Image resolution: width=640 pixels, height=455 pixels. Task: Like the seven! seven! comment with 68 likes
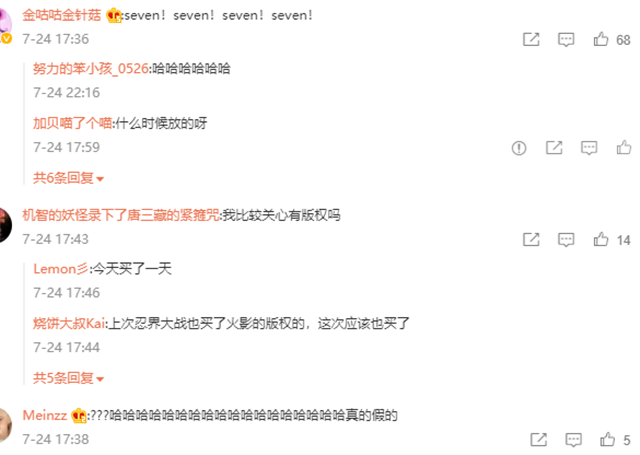click(x=601, y=39)
